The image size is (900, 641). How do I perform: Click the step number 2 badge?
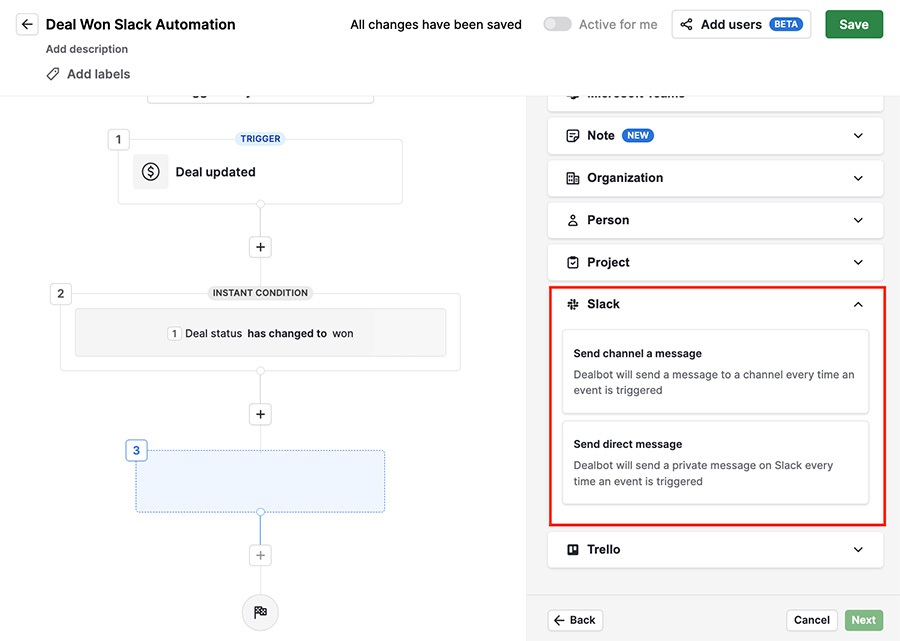coord(60,293)
